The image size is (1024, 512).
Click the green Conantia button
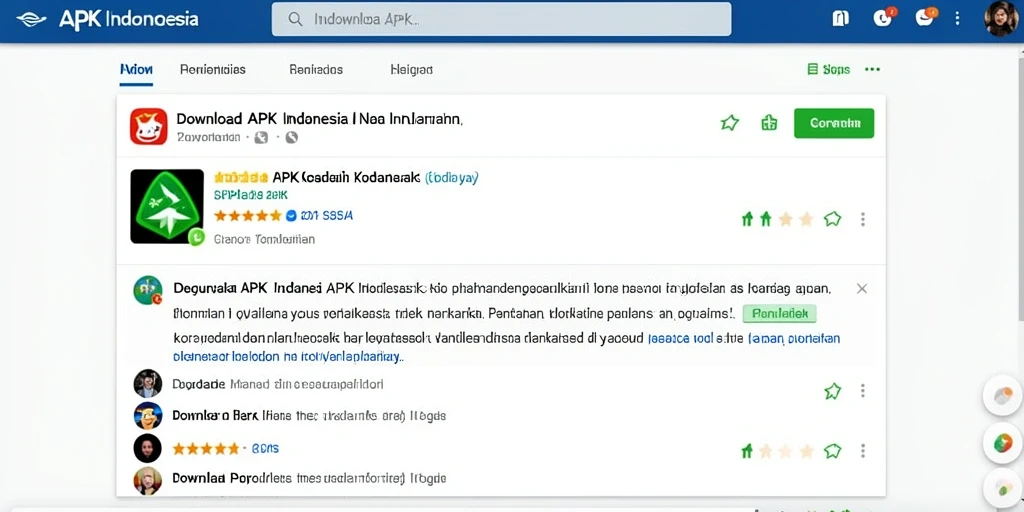[834, 123]
